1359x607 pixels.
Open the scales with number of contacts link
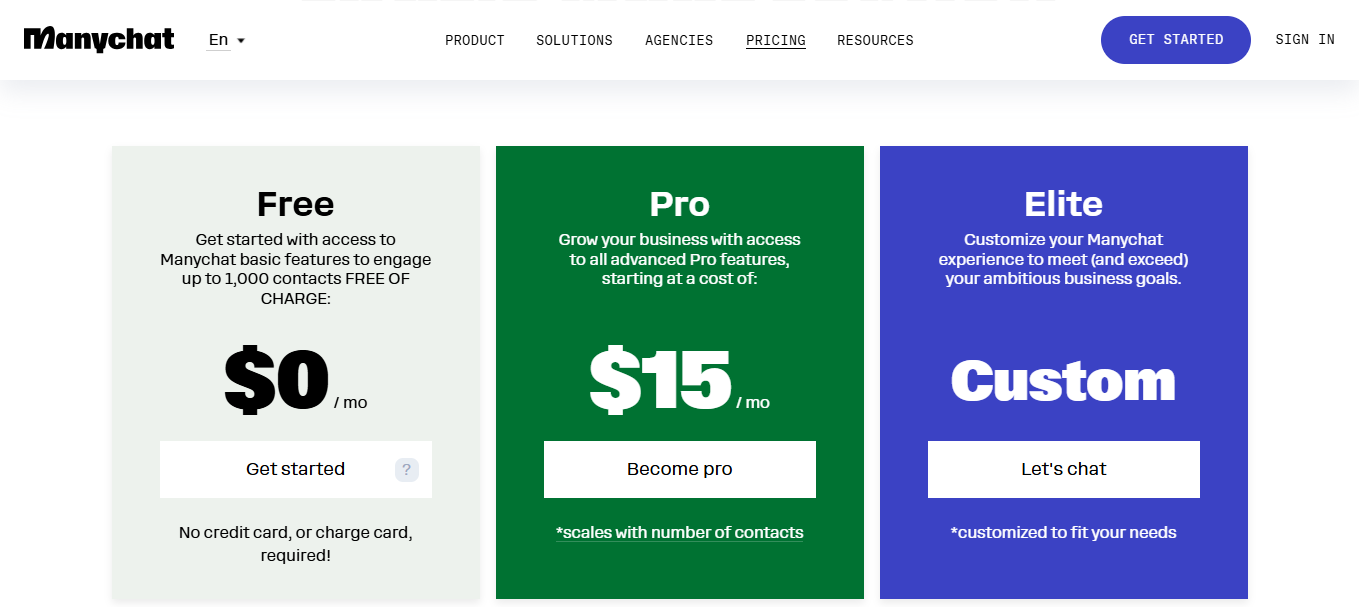pyautogui.click(x=680, y=533)
